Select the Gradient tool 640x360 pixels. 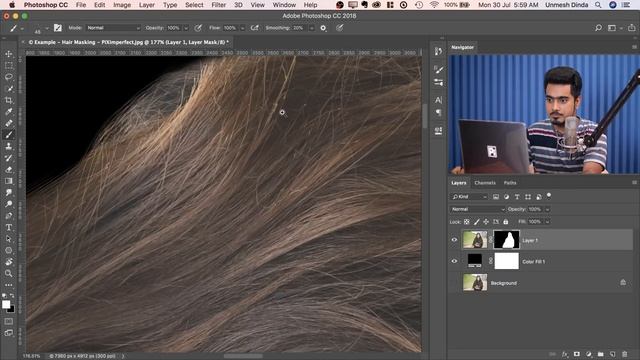[9, 181]
